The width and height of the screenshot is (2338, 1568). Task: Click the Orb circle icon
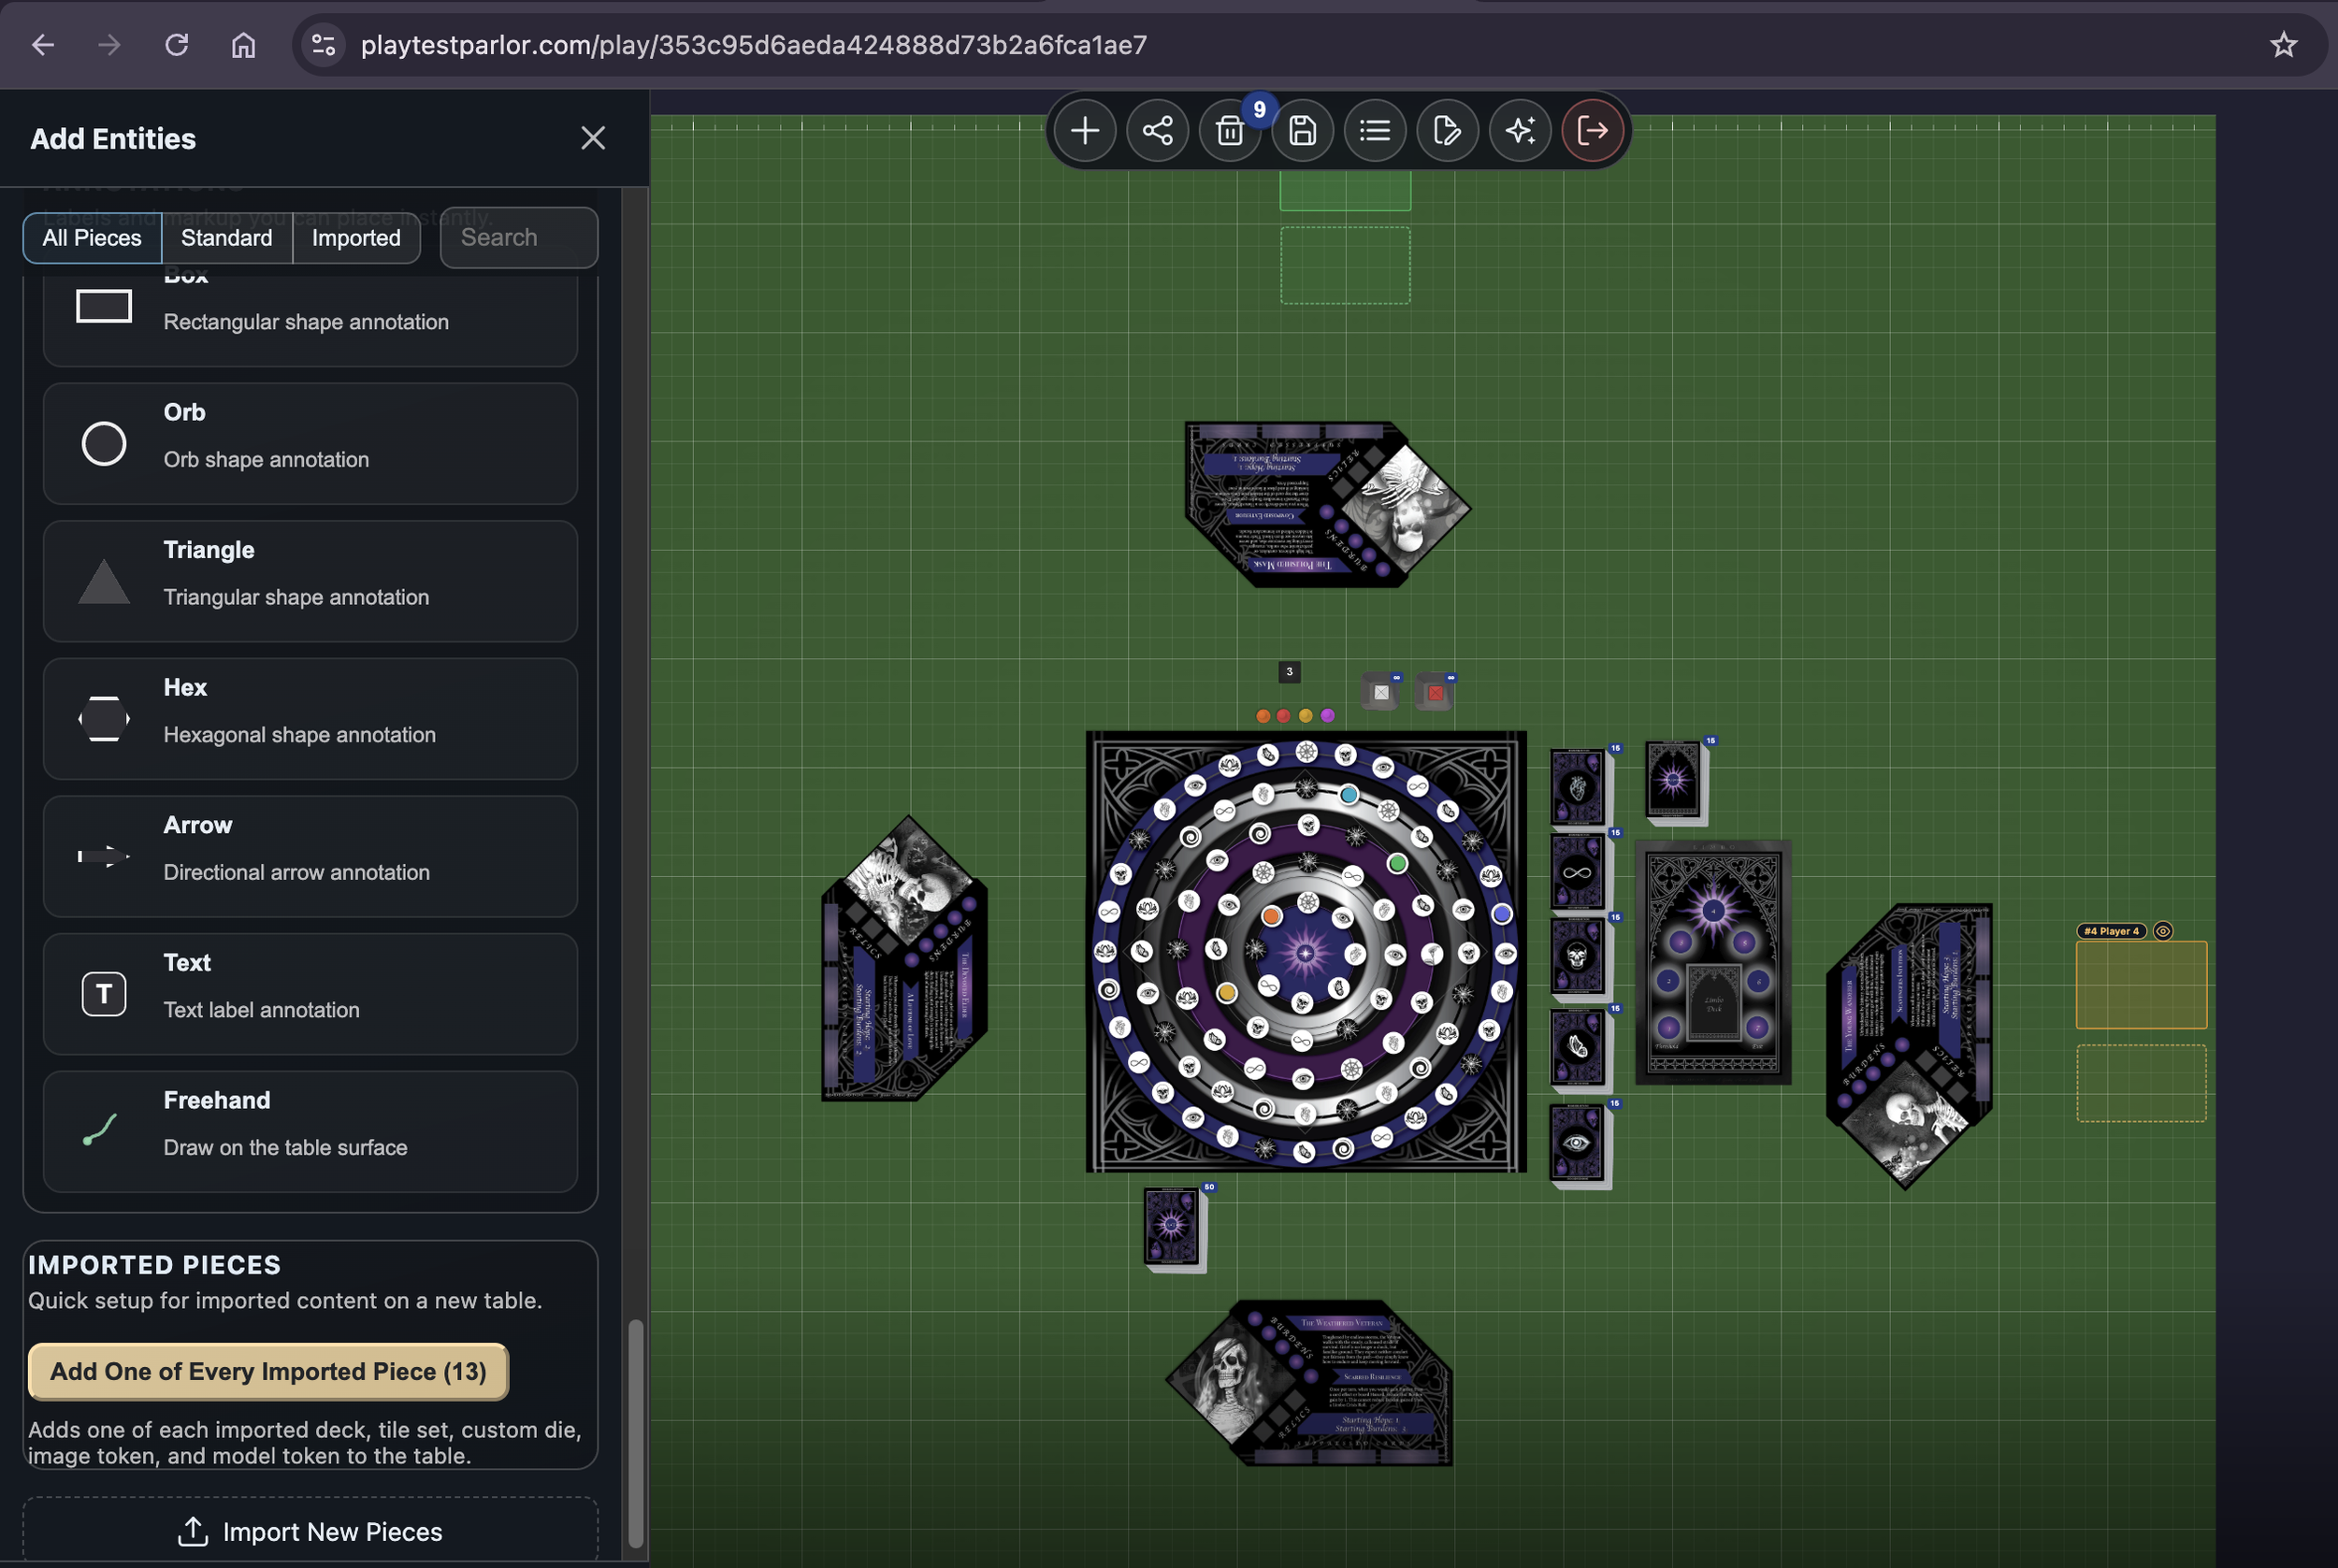click(104, 444)
